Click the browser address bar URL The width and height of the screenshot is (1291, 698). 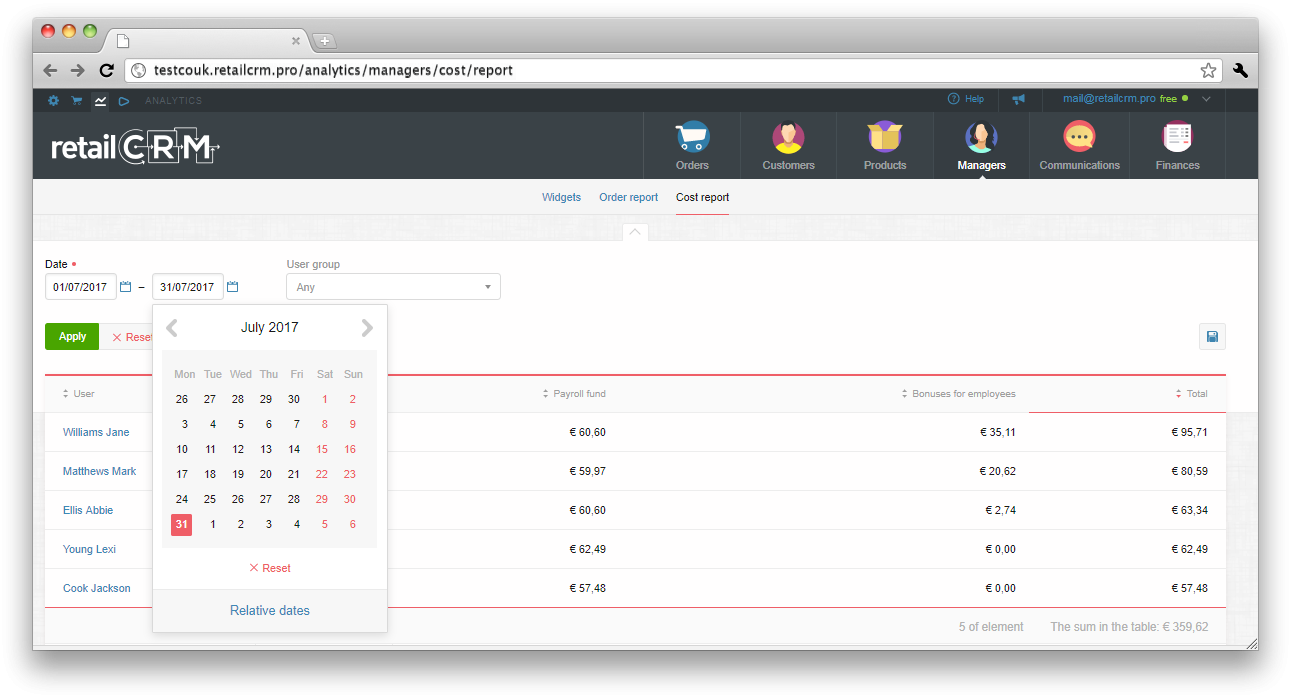pyautogui.click(x=334, y=70)
